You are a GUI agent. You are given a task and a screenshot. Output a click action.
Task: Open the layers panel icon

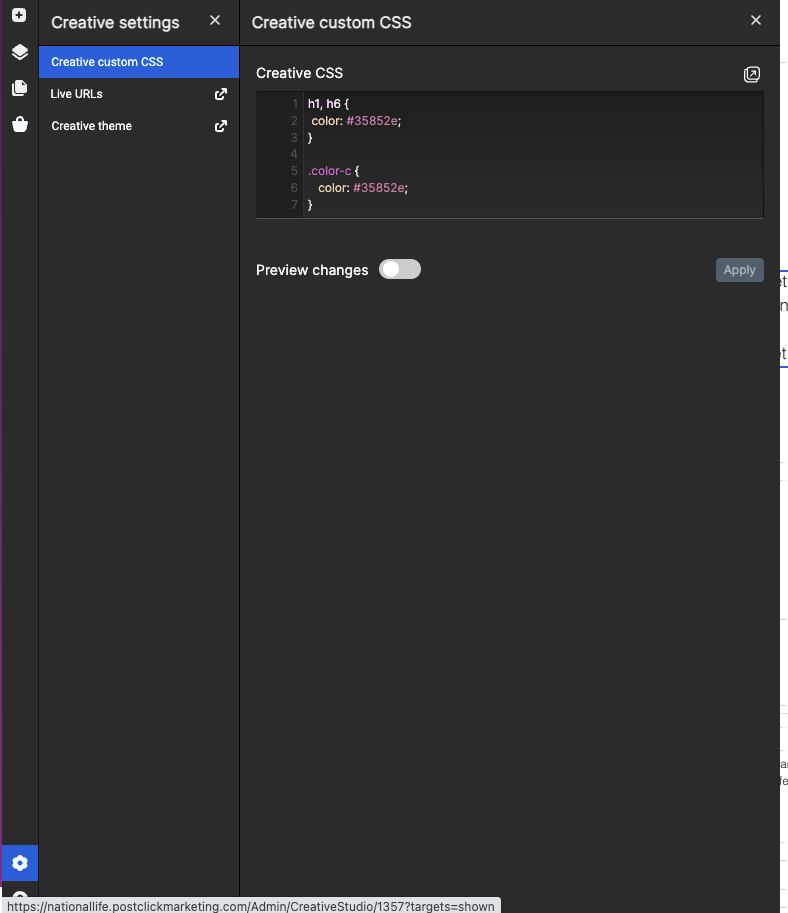(x=20, y=52)
